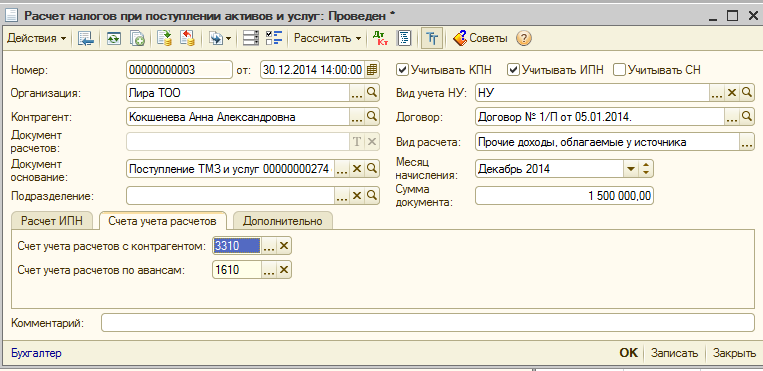Click the checklist settings icon in toolbar
763x371 pixels.
coord(275,38)
